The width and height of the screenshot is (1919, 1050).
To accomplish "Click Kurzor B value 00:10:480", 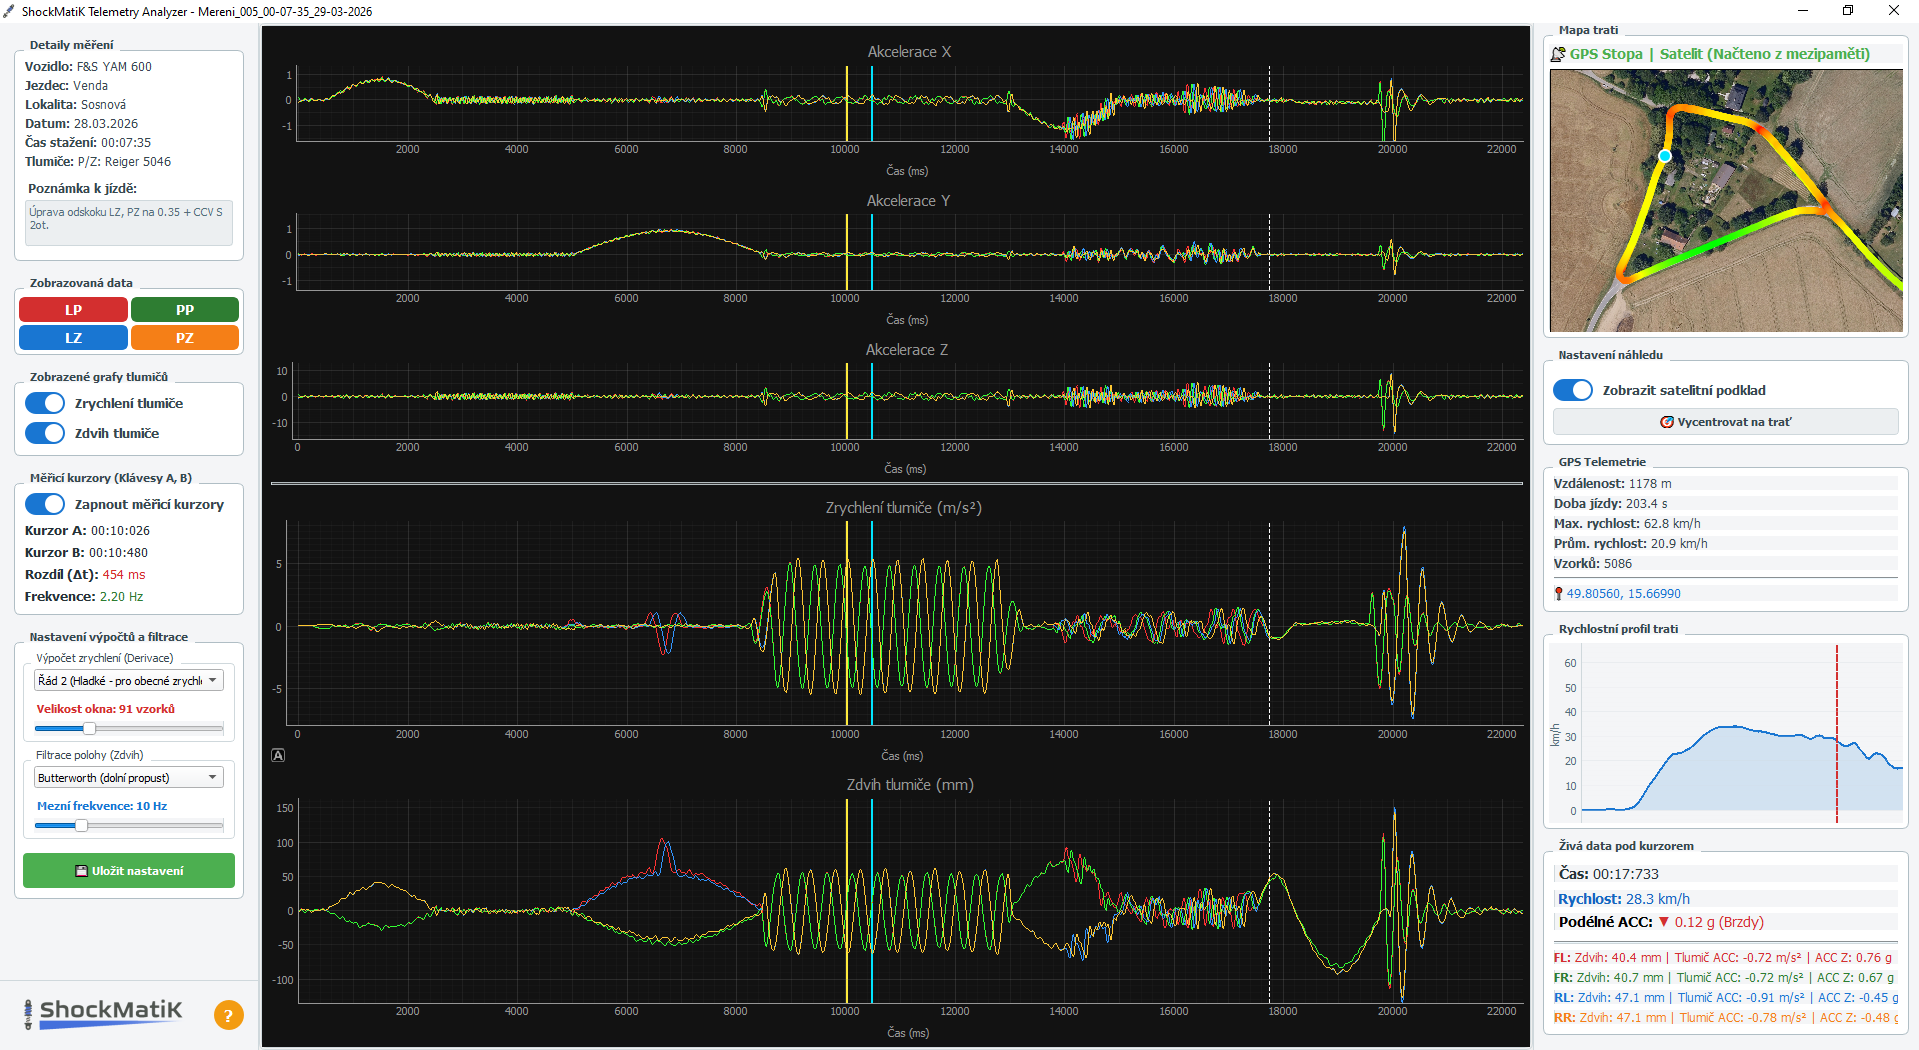I will pos(118,553).
